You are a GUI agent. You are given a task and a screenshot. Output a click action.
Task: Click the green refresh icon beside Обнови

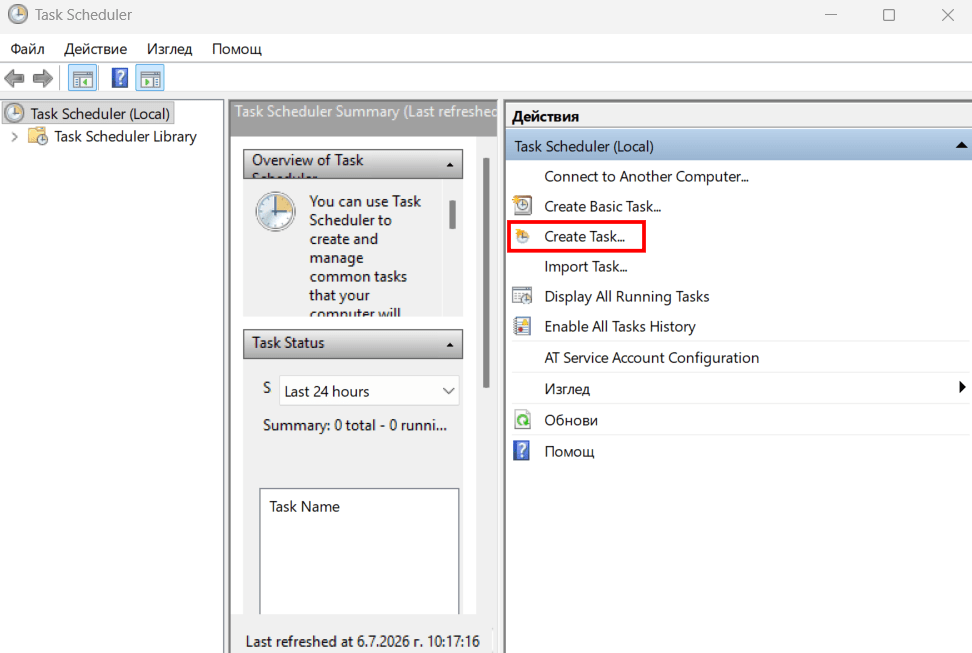[522, 420]
